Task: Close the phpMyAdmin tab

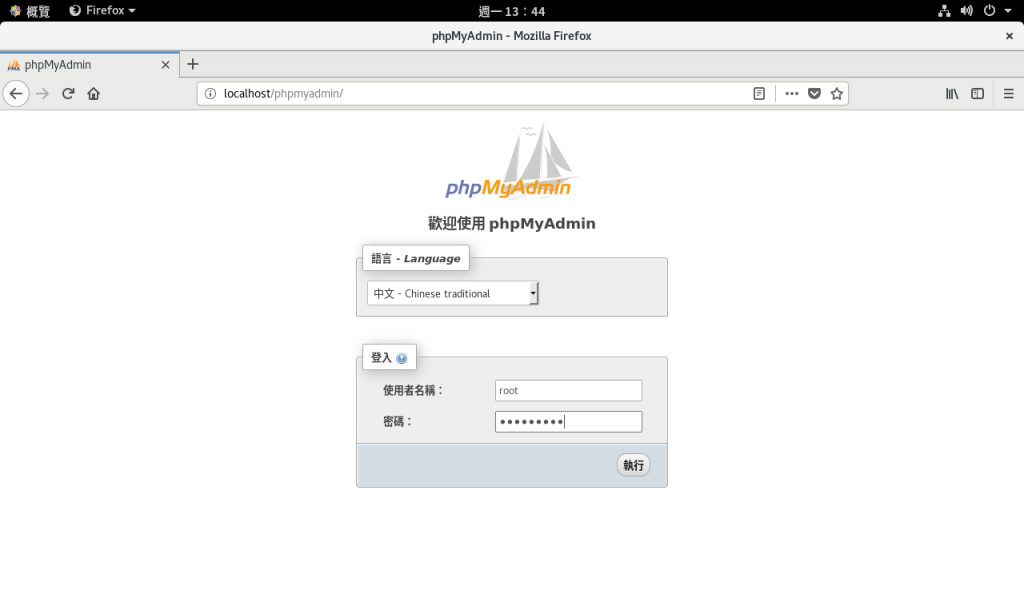Action: 165,65
